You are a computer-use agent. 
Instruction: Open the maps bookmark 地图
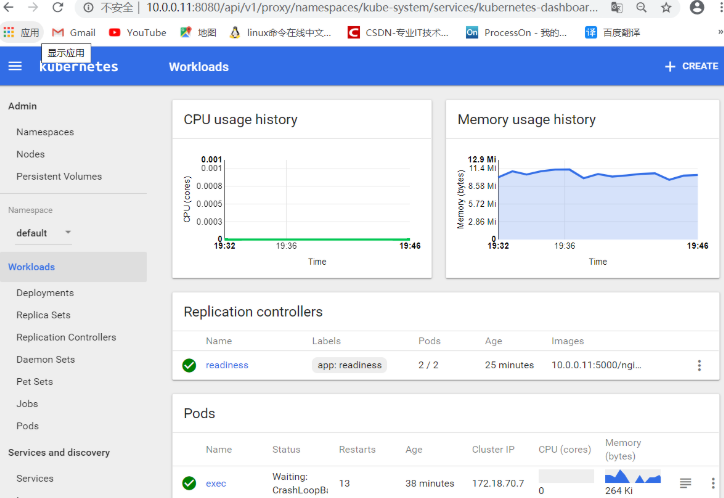pyautogui.click(x=199, y=32)
